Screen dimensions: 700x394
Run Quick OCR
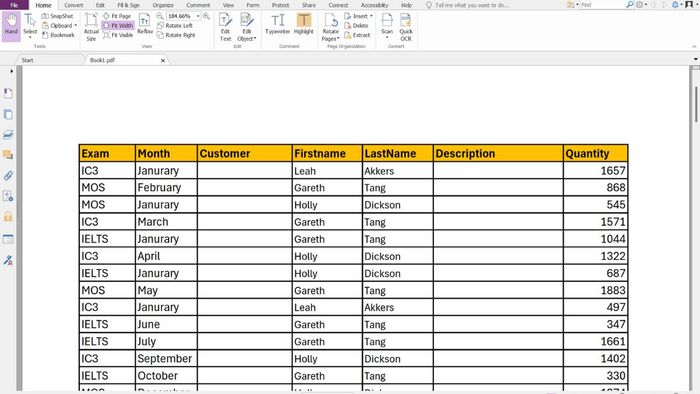pyautogui.click(x=406, y=27)
